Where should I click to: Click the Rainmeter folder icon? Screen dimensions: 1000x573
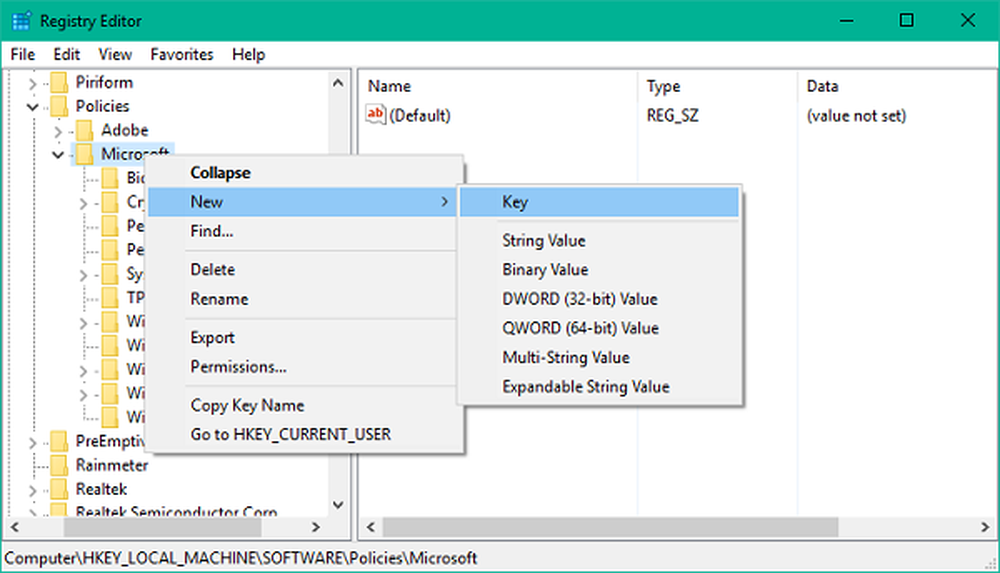59,465
